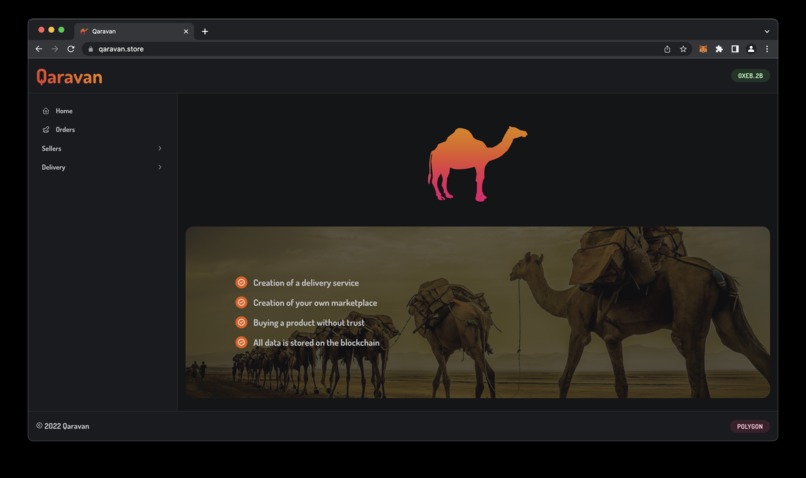Reload the page with refresh icon
This screenshot has width=806, height=478.
pos(71,49)
